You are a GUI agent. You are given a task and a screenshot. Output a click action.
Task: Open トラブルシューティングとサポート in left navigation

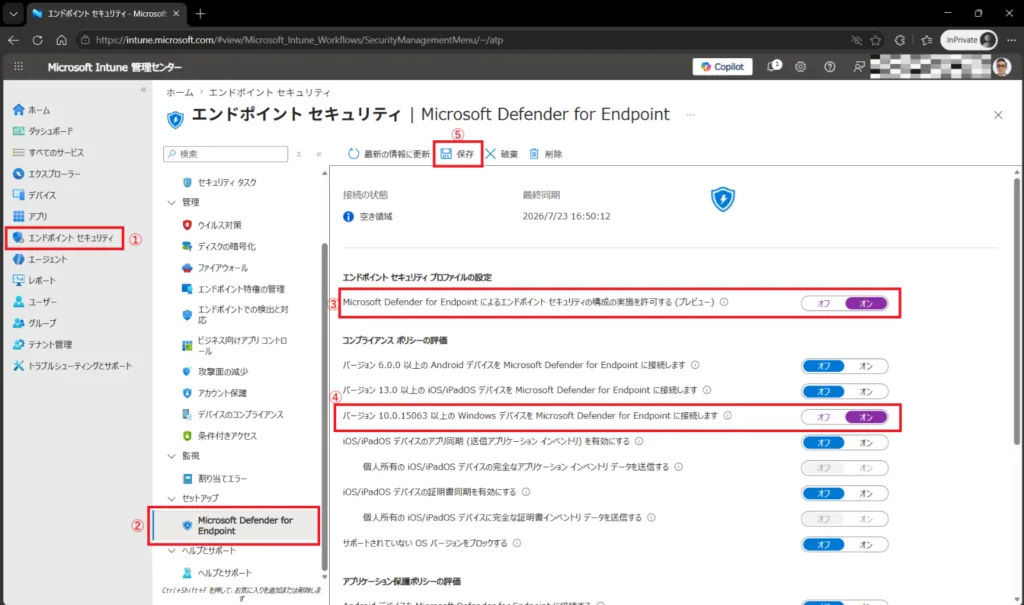[x=72, y=366]
